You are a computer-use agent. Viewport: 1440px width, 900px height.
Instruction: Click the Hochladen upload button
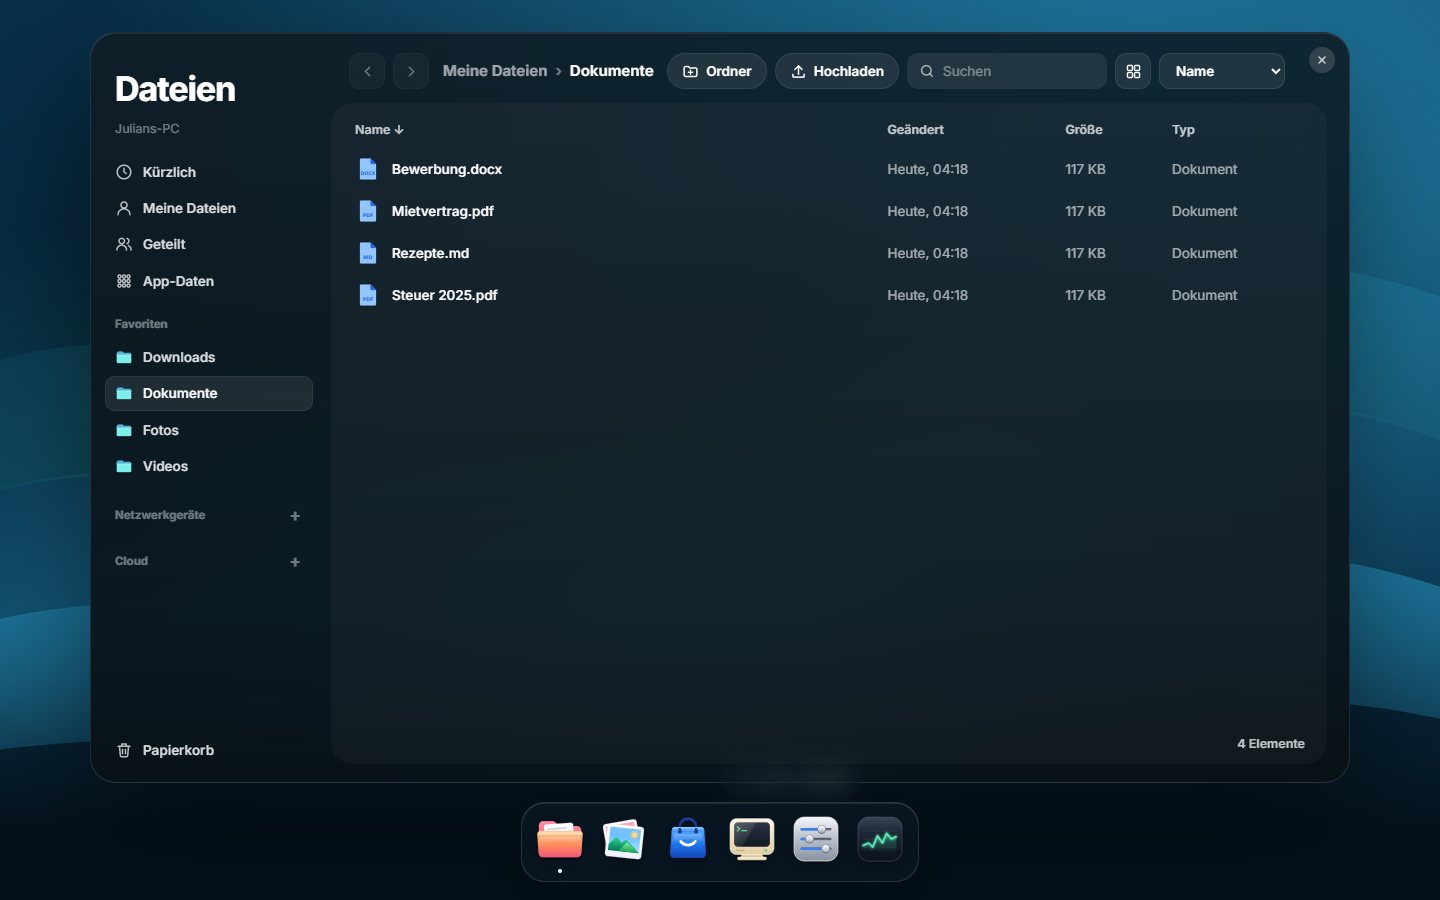click(x=837, y=71)
